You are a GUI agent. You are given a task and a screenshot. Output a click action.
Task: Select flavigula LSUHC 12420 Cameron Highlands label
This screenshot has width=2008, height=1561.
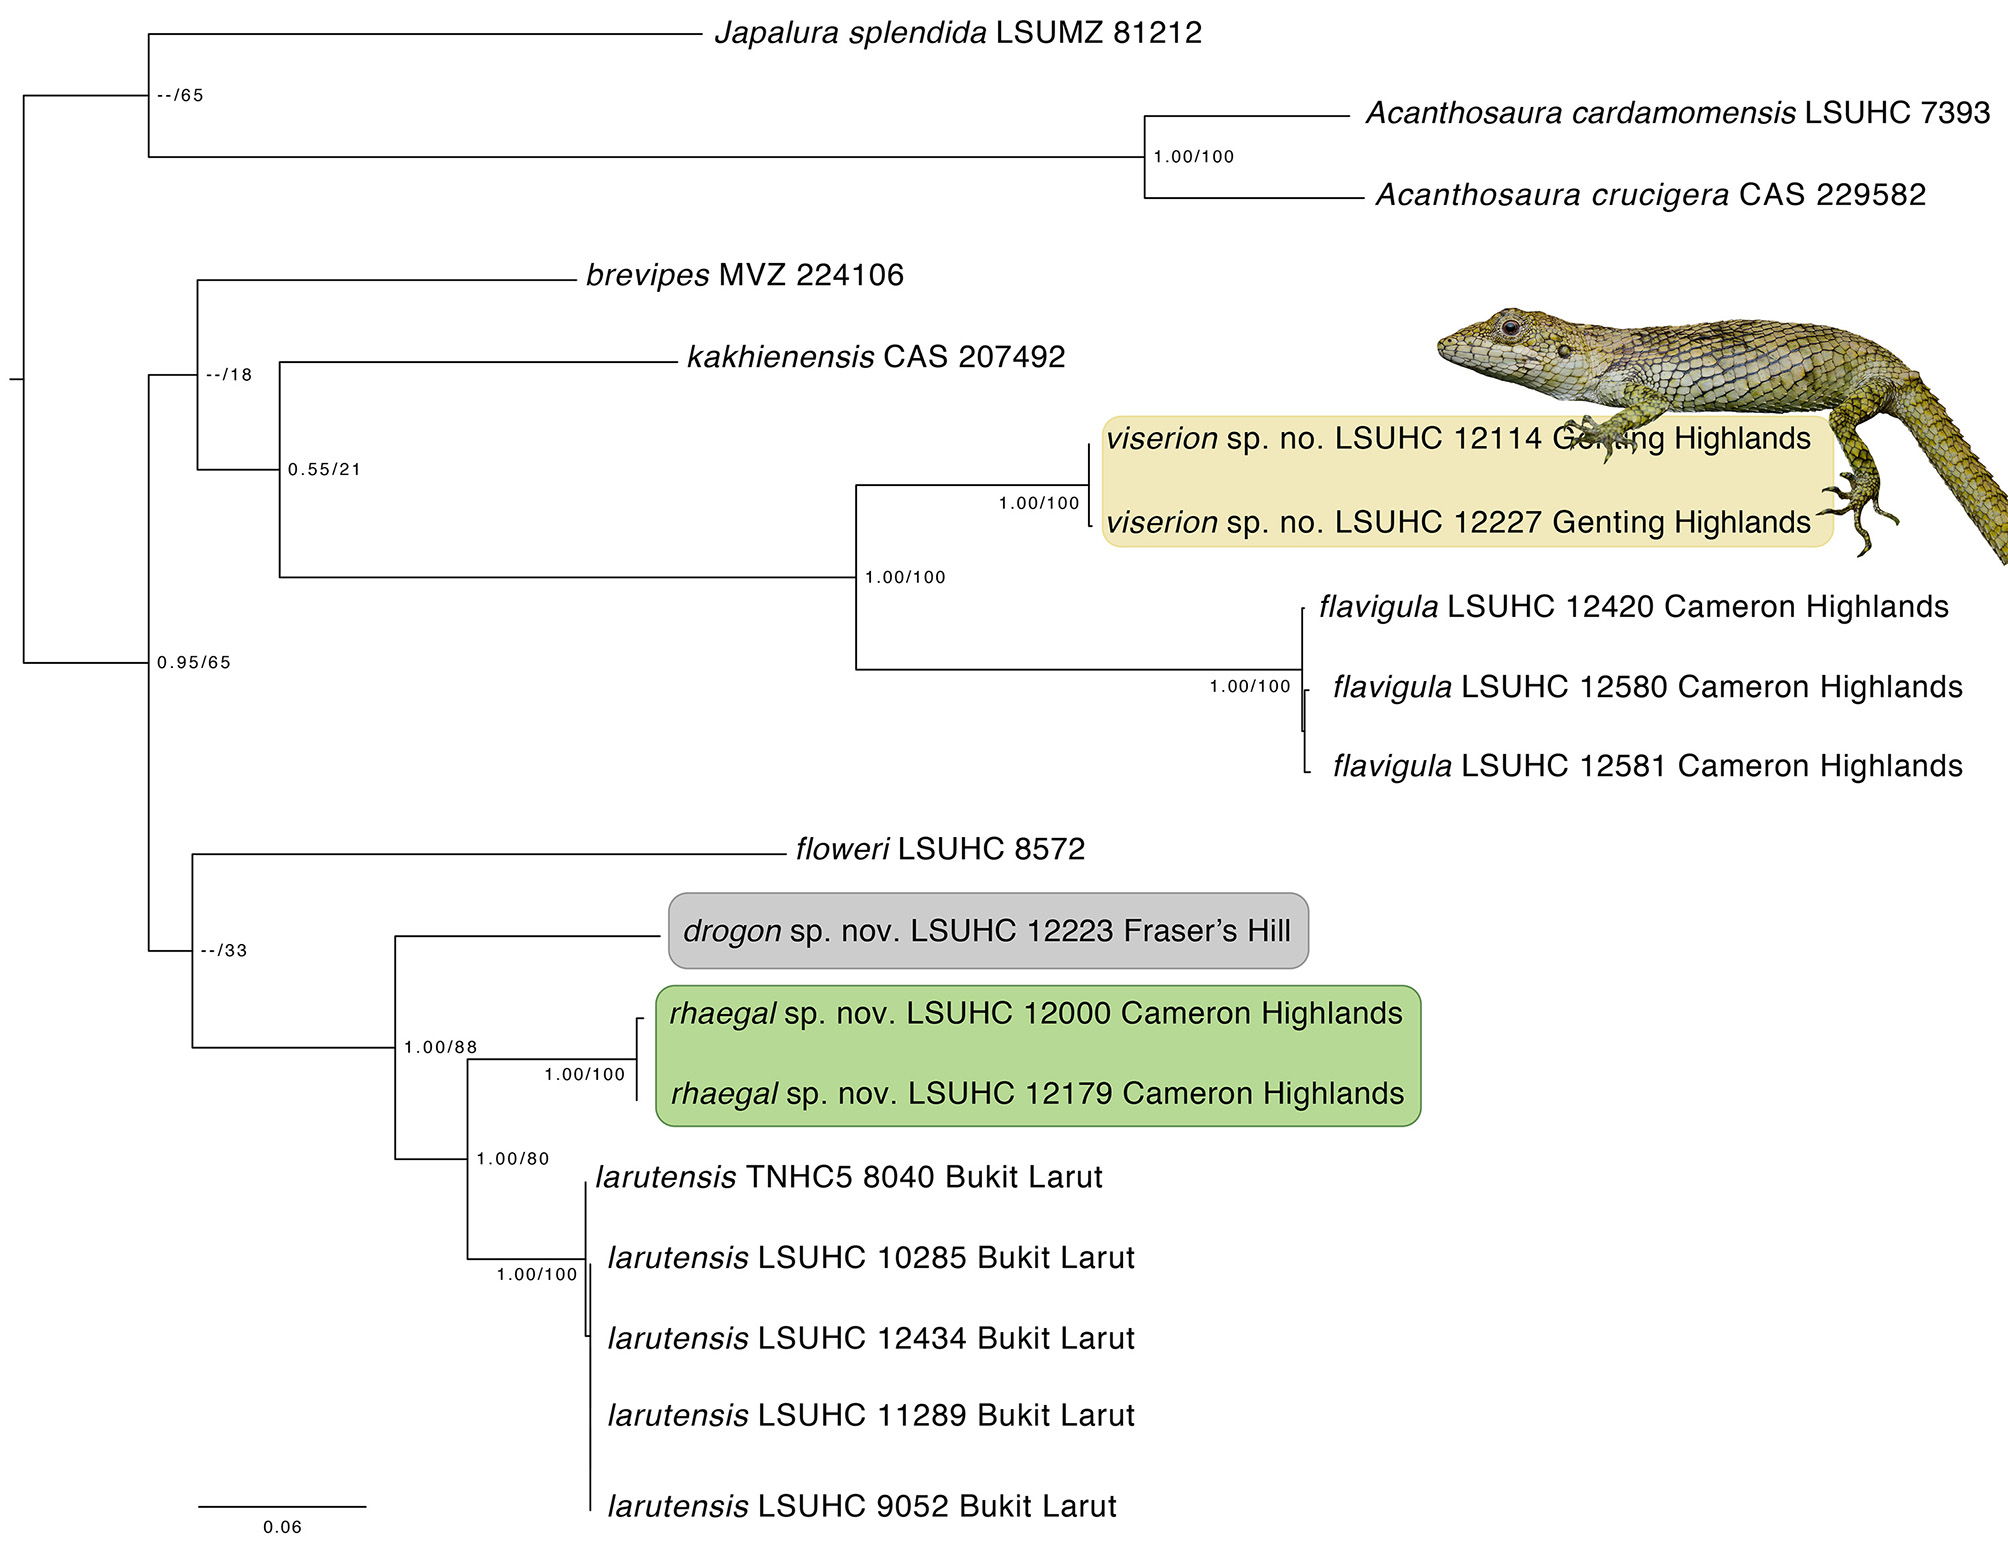[1634, 607]
